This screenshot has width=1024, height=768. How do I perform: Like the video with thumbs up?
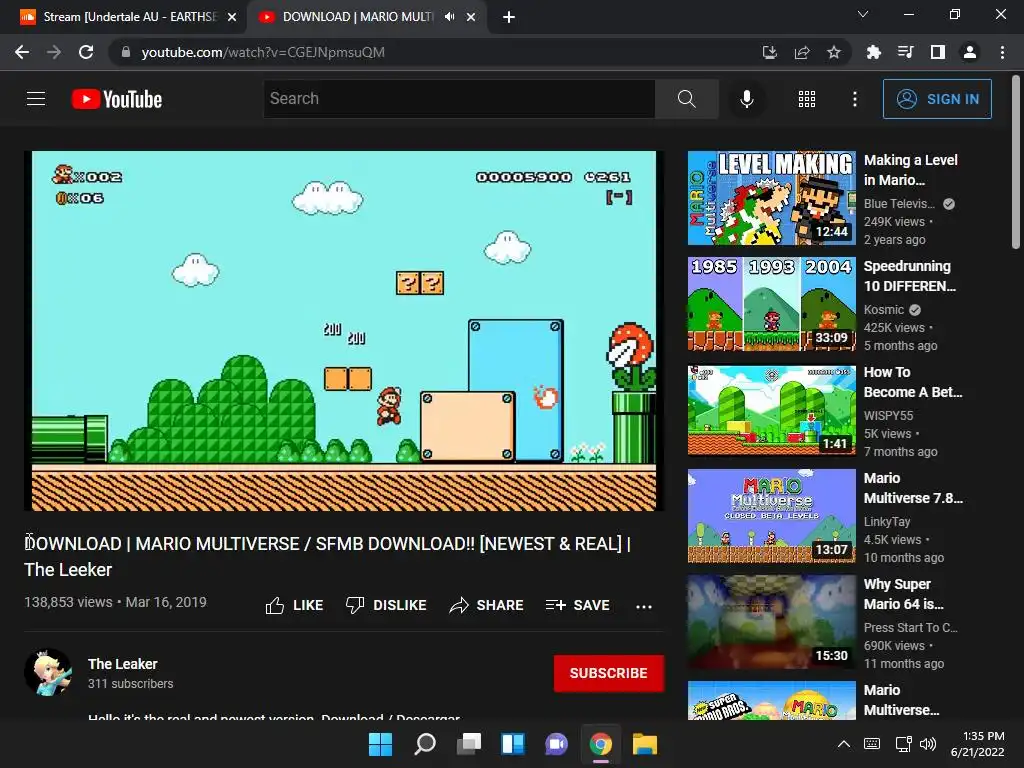(x=295, y=605)
